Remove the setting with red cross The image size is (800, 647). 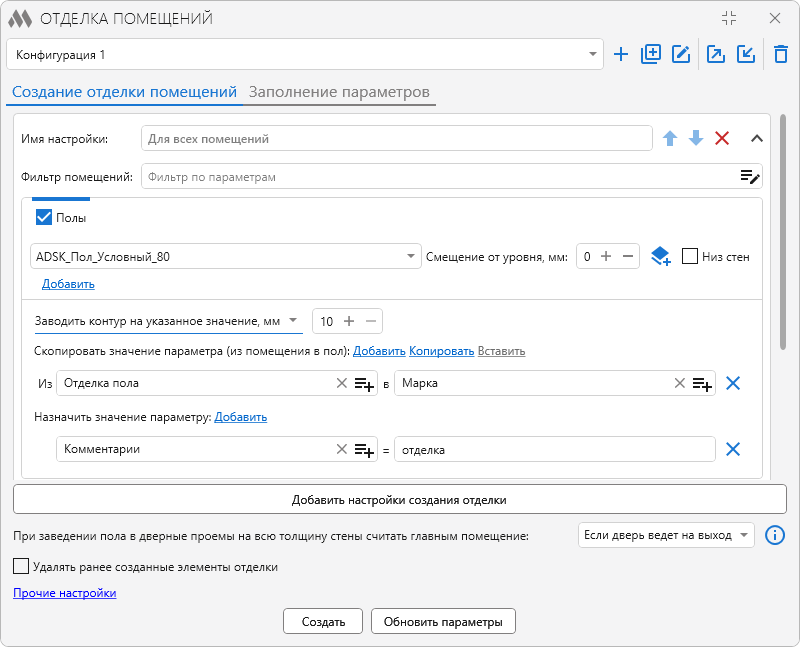[722, 138]
